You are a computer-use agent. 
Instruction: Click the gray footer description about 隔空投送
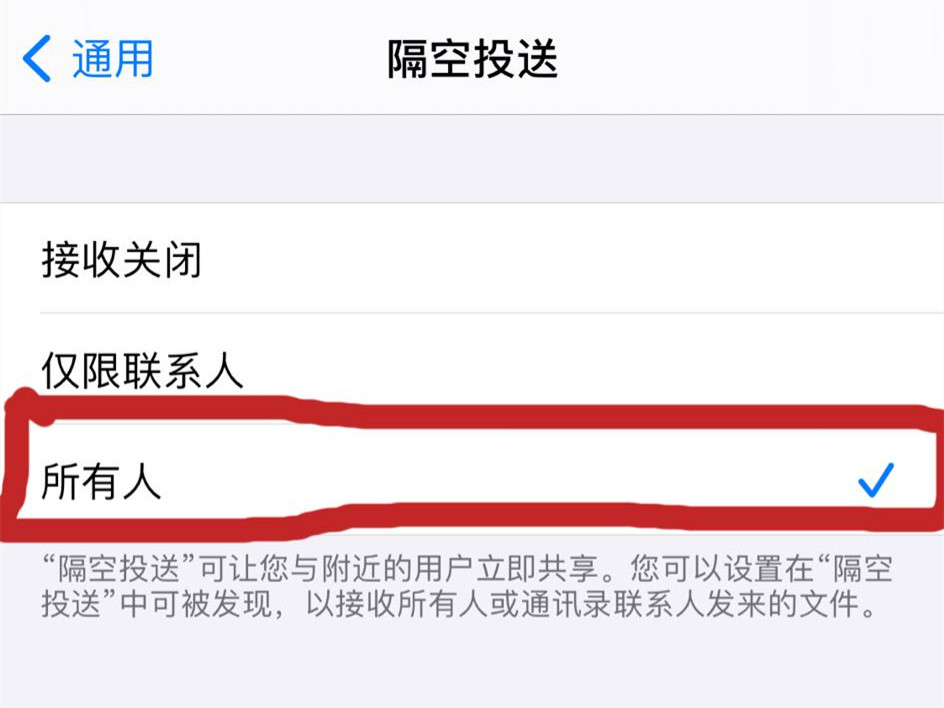point(467,586)
